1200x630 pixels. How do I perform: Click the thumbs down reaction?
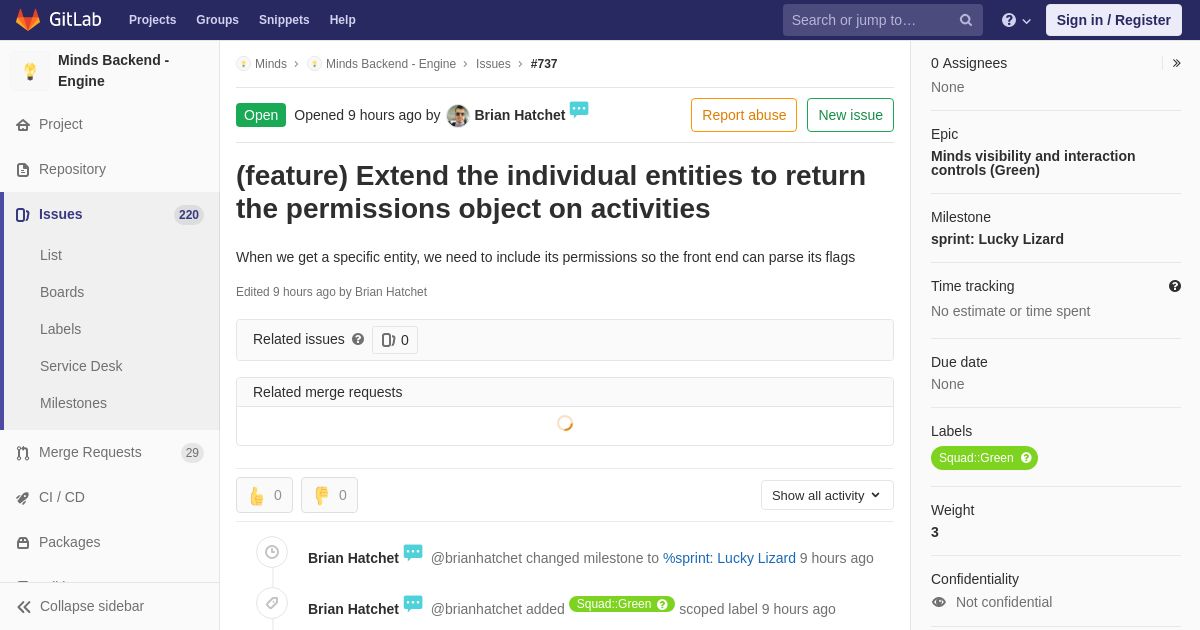tap(329, 495)
